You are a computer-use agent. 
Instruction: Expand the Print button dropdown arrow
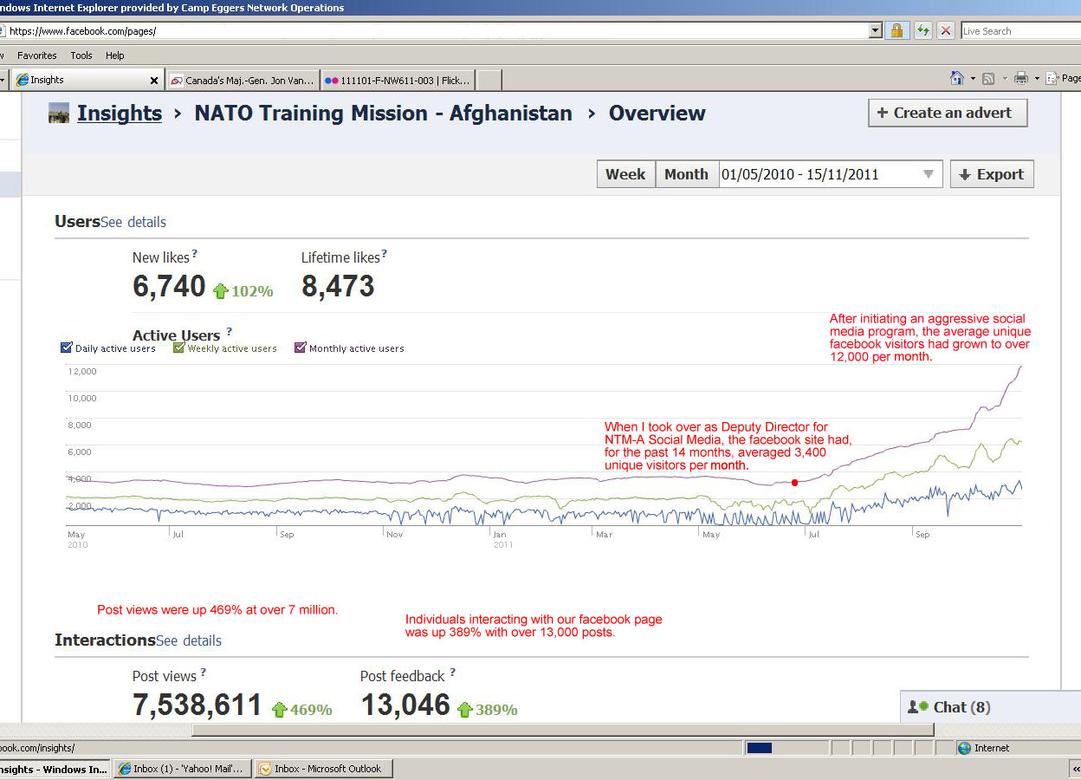(x=1037, y=79)
